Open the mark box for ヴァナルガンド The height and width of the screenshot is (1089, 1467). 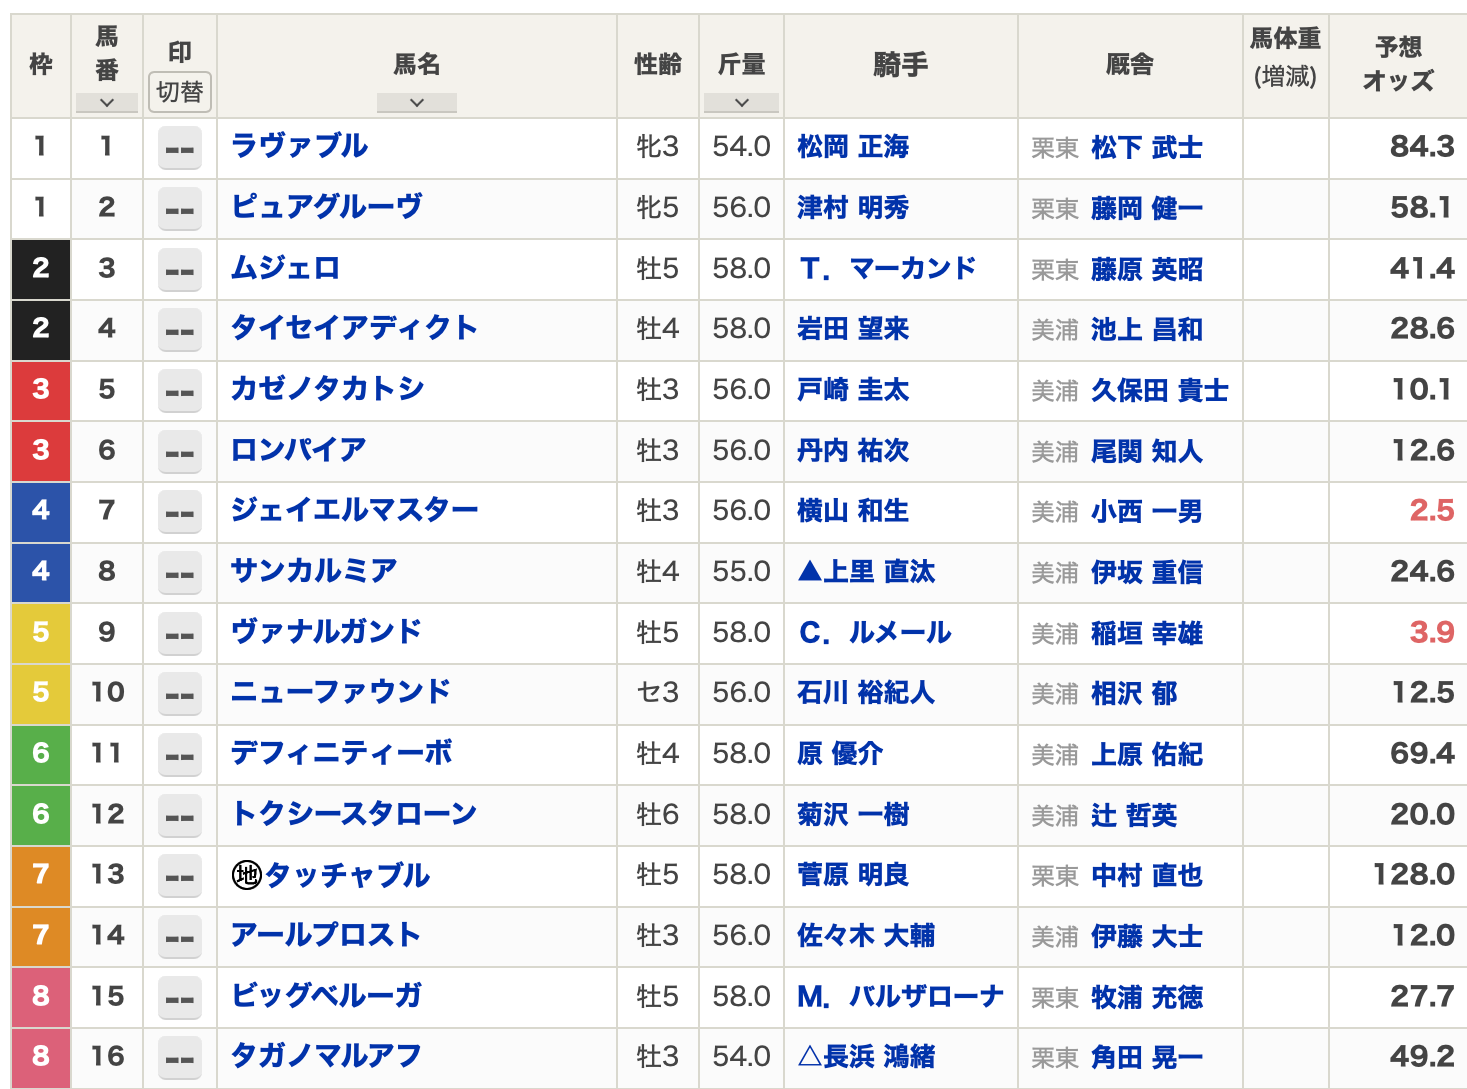(x=180, y=634)
